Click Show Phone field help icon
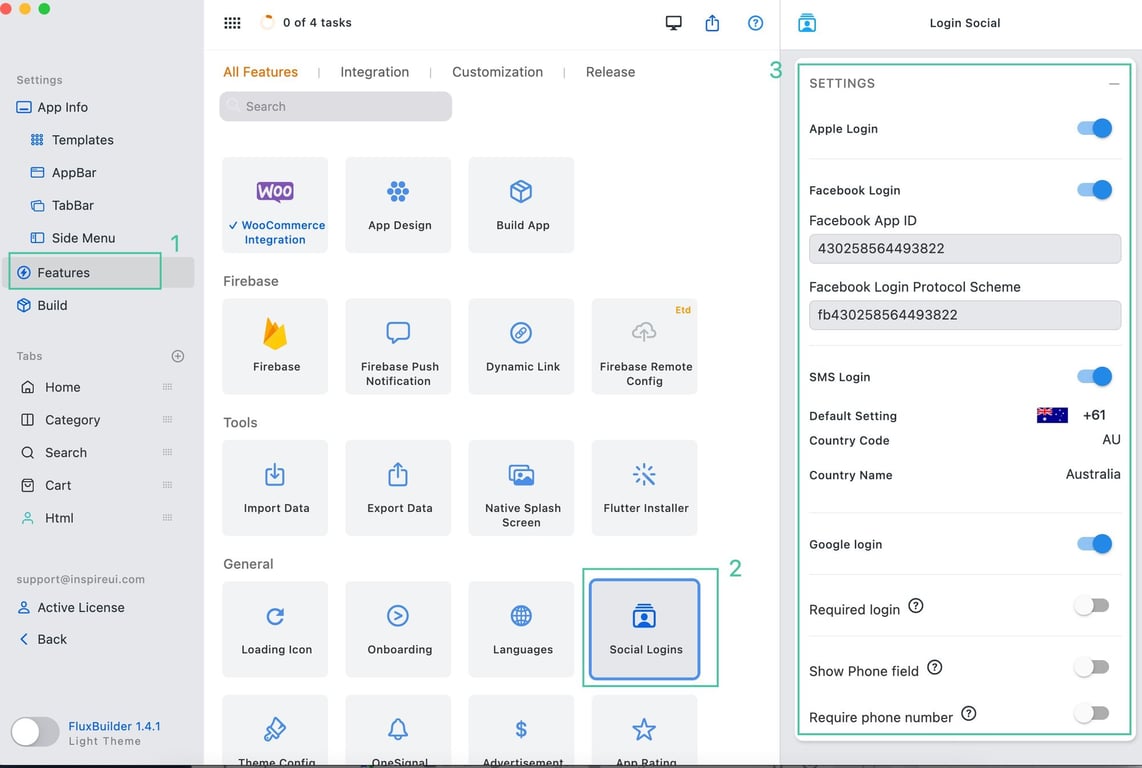Viewport: 1142px width, 768px height. (x=935, y=667)
